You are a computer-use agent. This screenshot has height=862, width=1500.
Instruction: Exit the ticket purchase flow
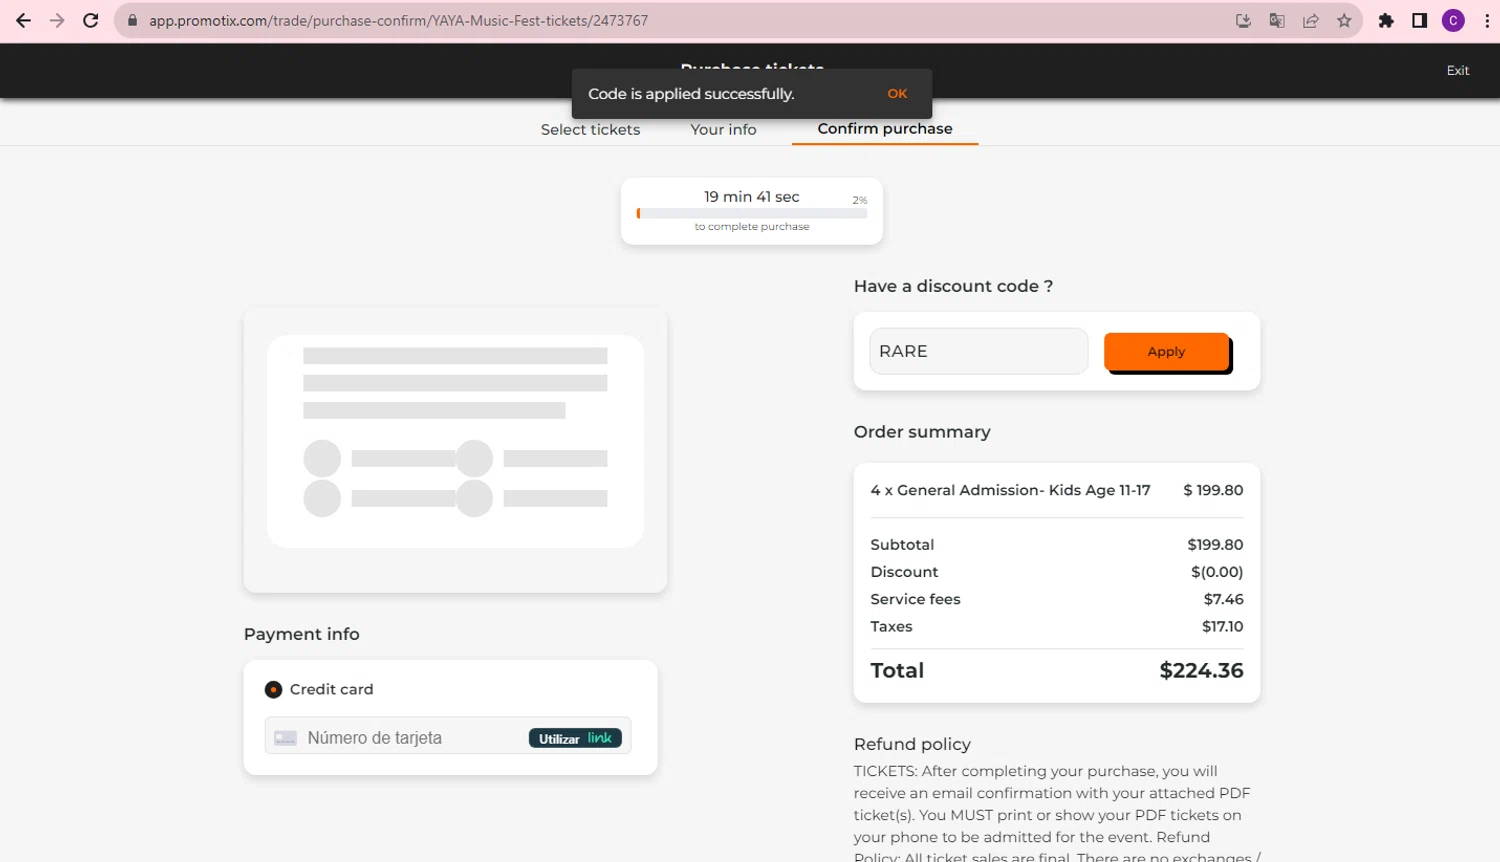[x=1458, y=70]
